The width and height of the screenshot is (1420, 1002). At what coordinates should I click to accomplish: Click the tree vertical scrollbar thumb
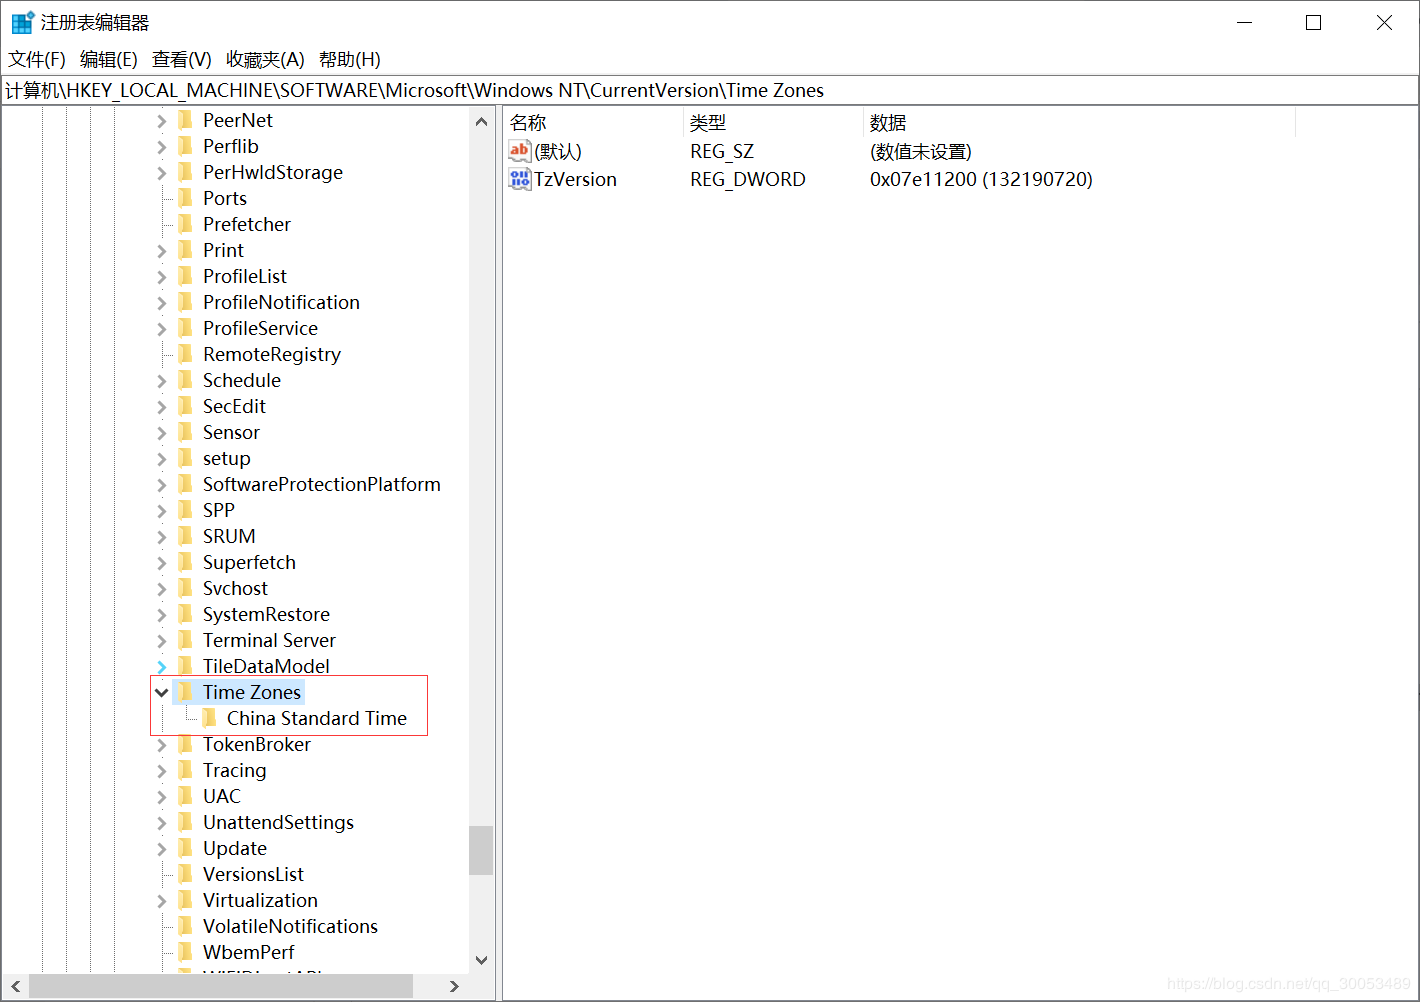pos(481,850)
